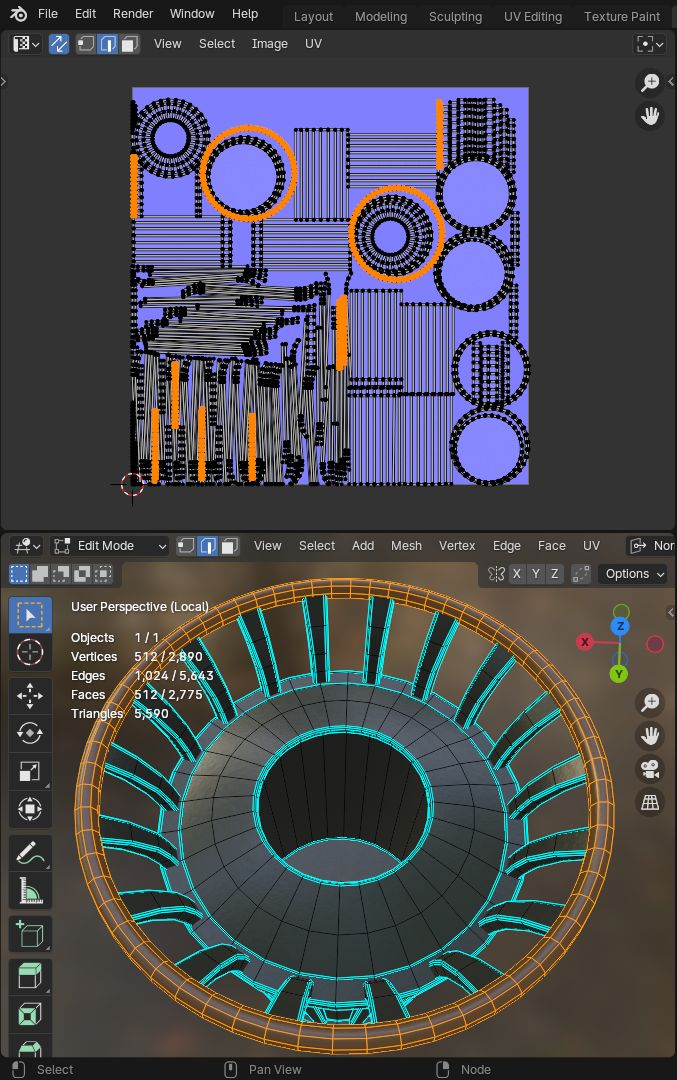Open the Render menu

tap(133, 14)
